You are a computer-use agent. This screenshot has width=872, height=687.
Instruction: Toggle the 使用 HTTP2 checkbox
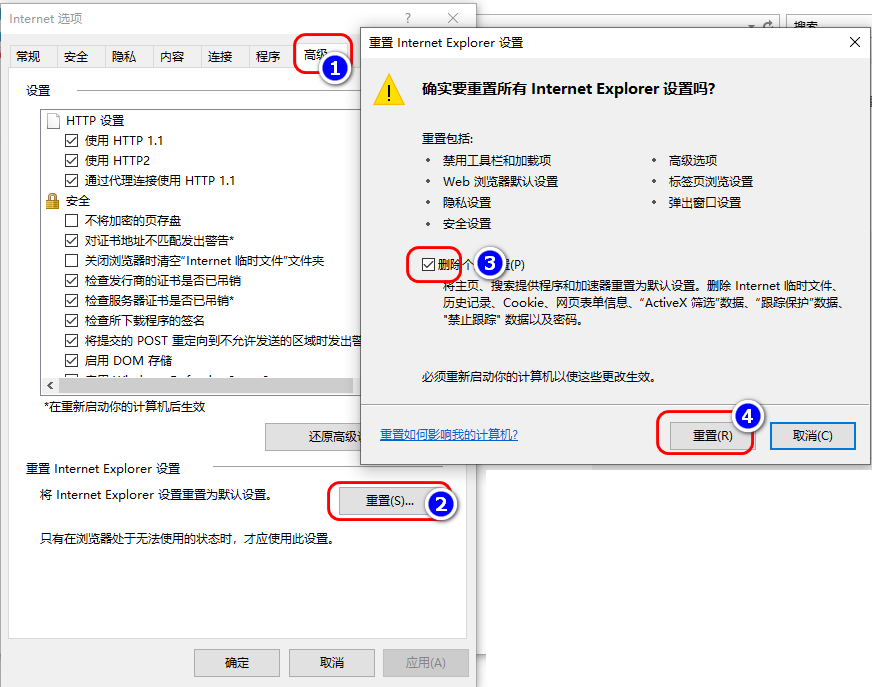(x=71, y=161)
